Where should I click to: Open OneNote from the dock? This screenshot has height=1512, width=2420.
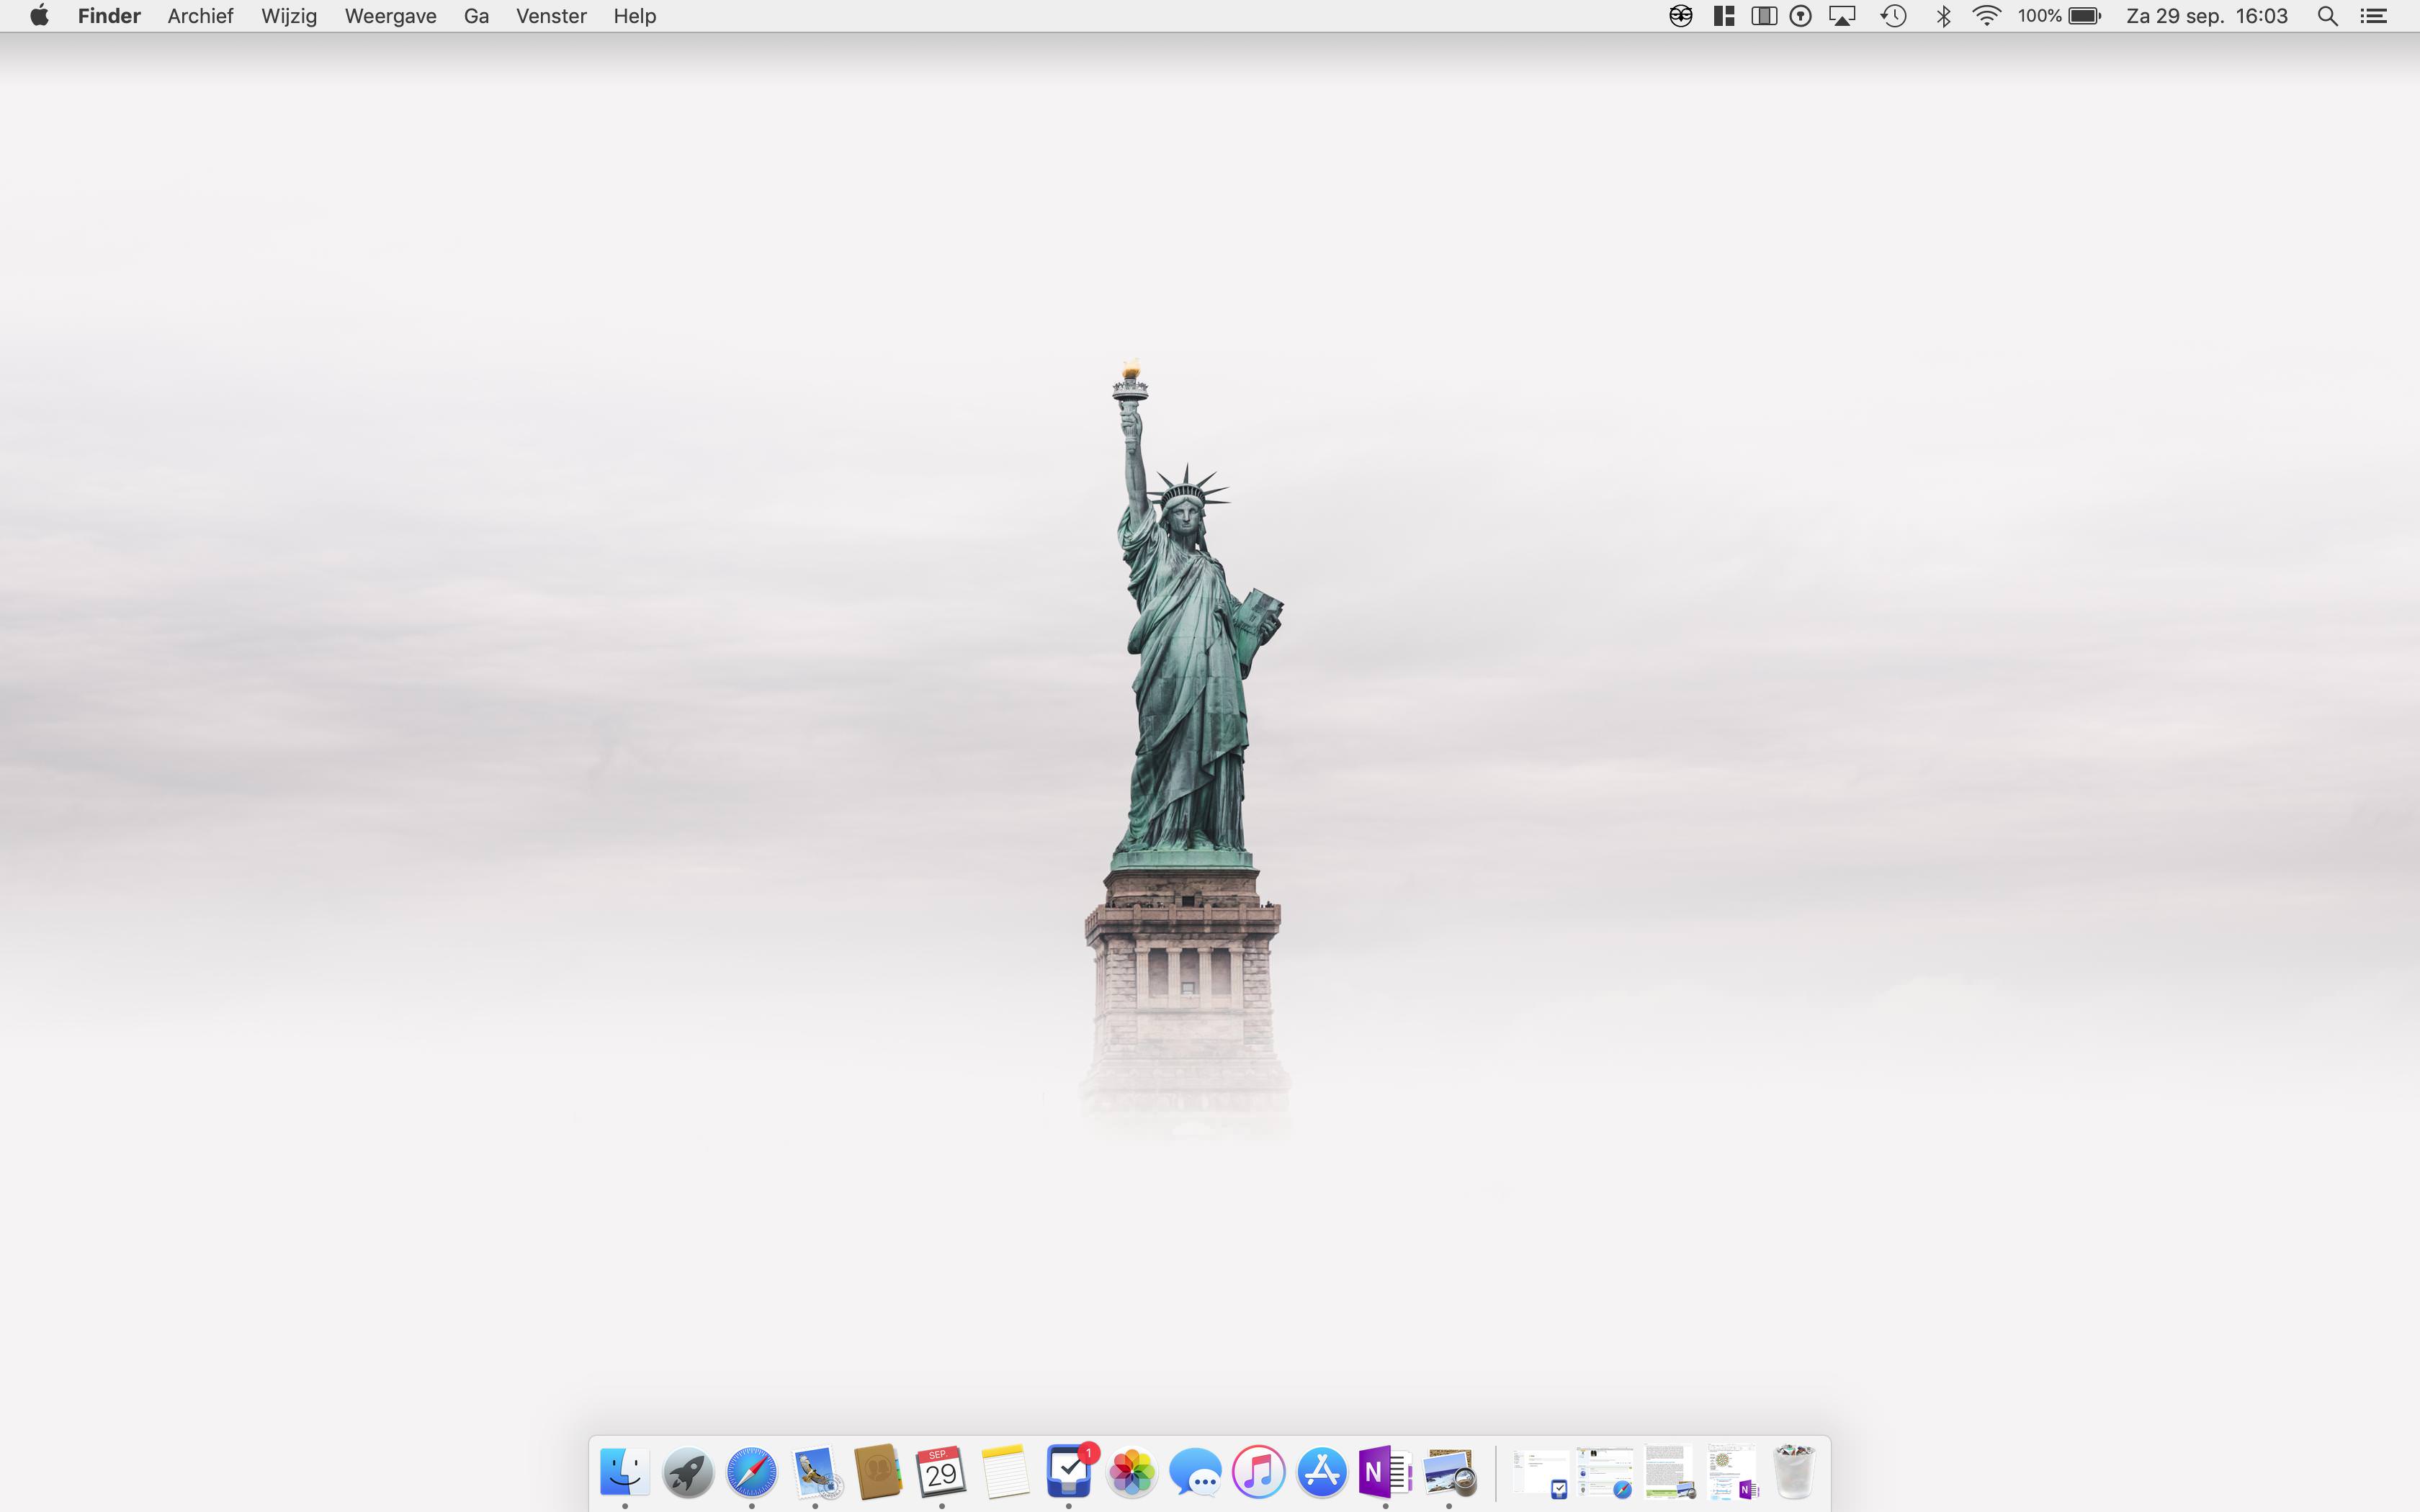1385,1472
